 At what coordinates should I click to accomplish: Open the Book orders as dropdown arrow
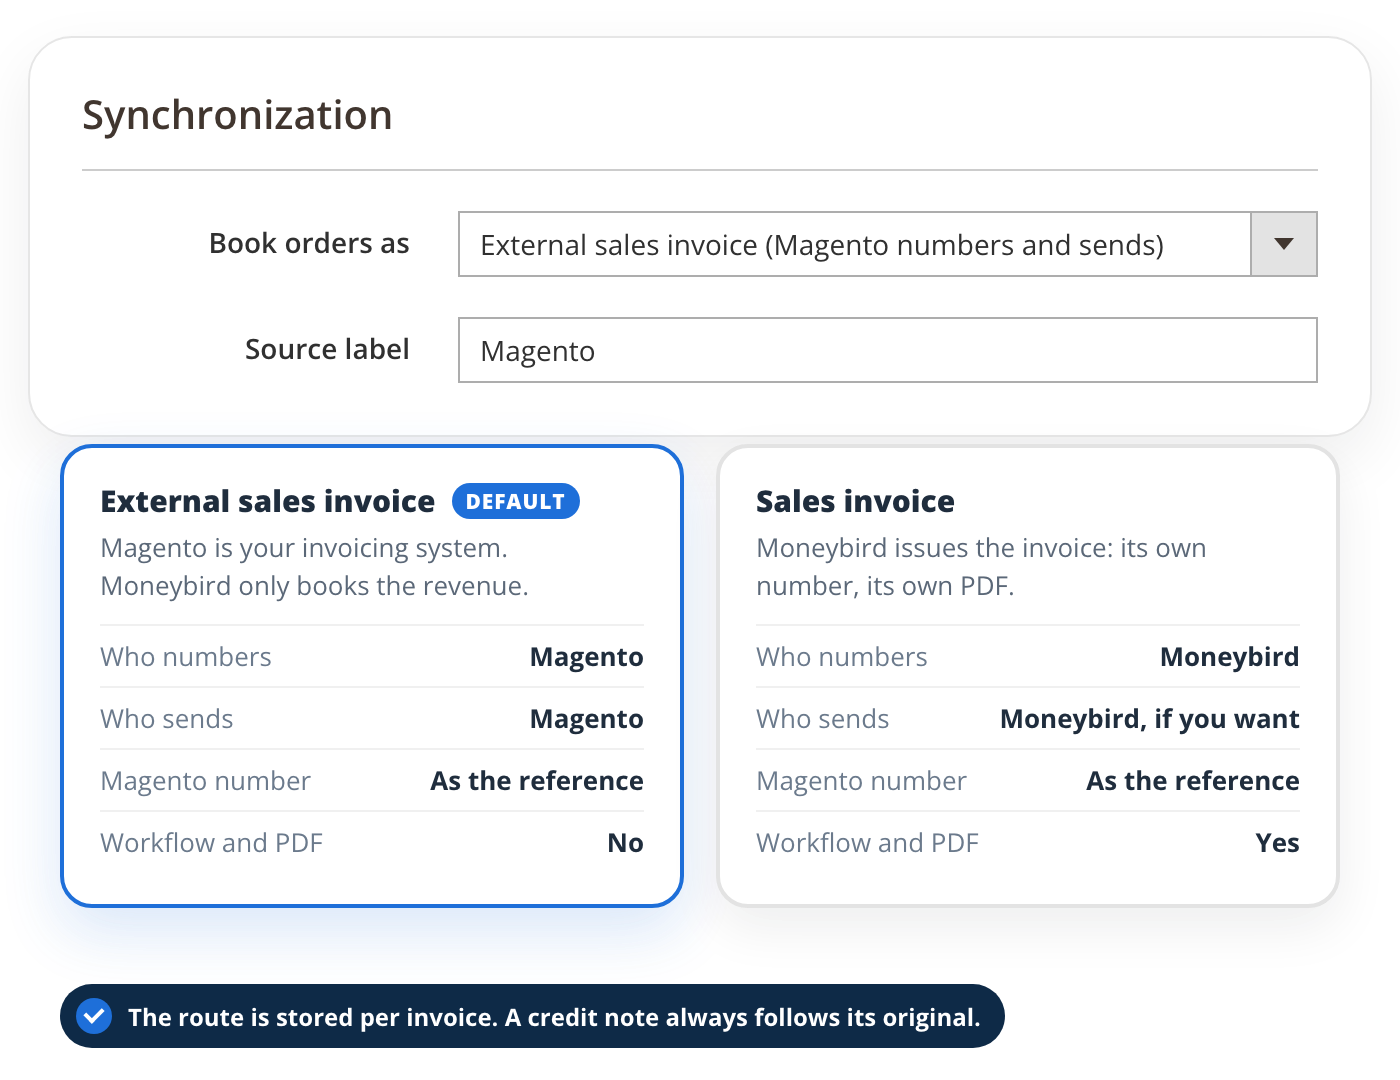click(x=1284, y=244)
